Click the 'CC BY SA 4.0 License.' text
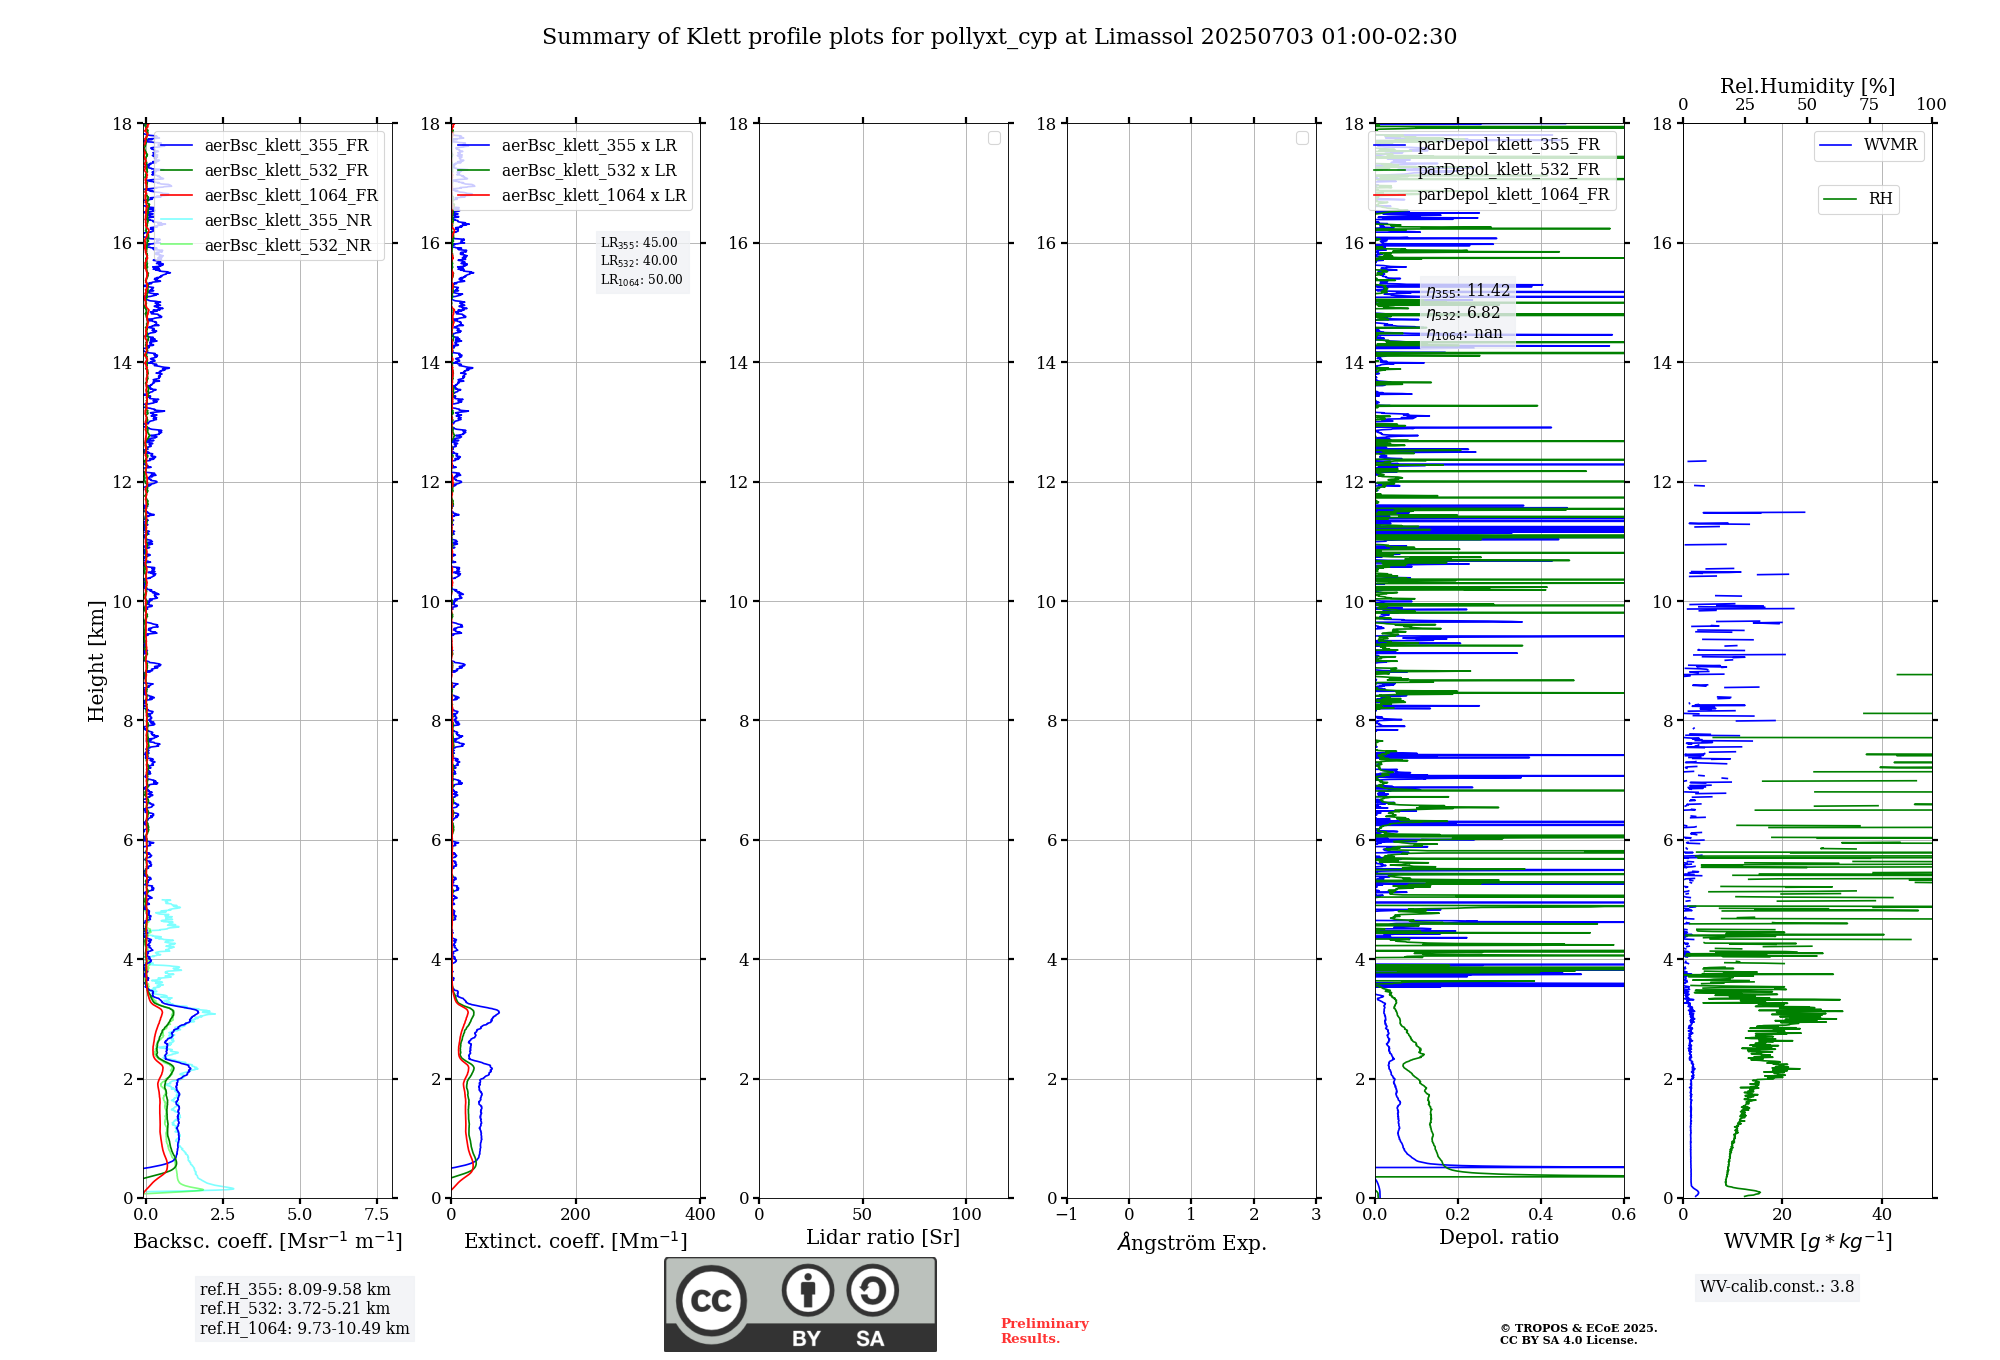 pos(1569,1340)
